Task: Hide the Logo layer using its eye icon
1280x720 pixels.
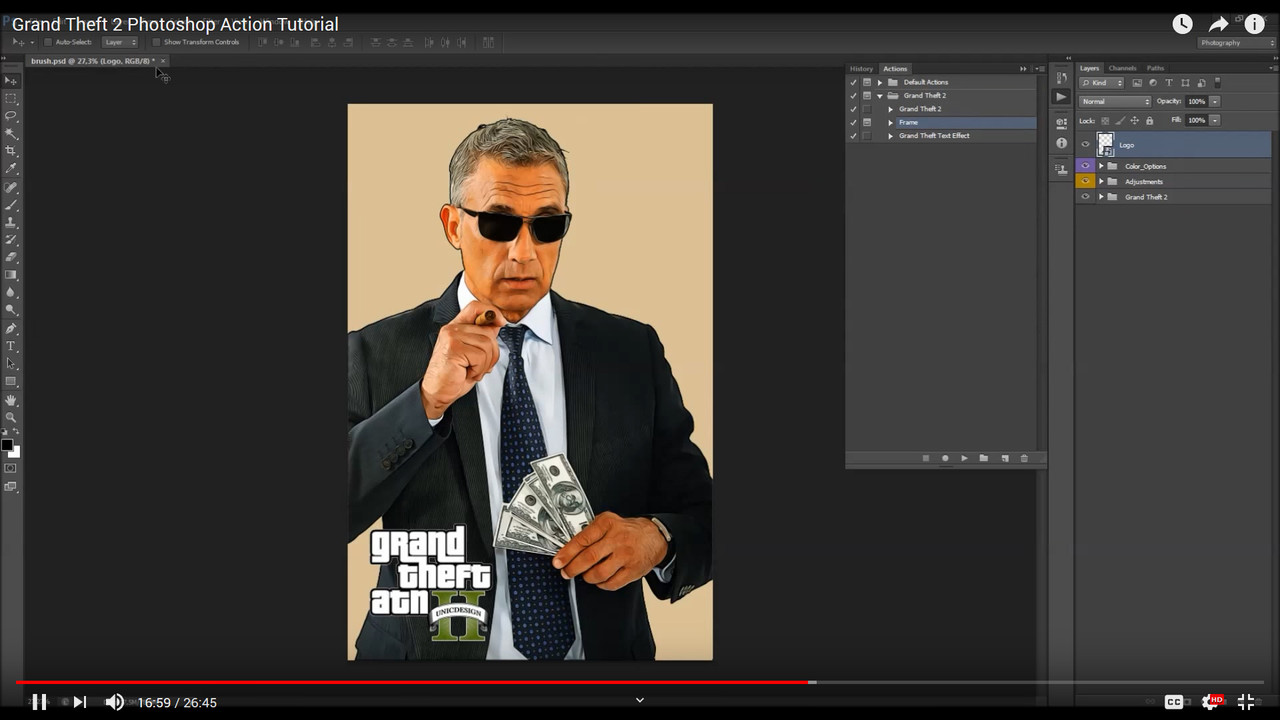Action: (x=1085, y=145)
